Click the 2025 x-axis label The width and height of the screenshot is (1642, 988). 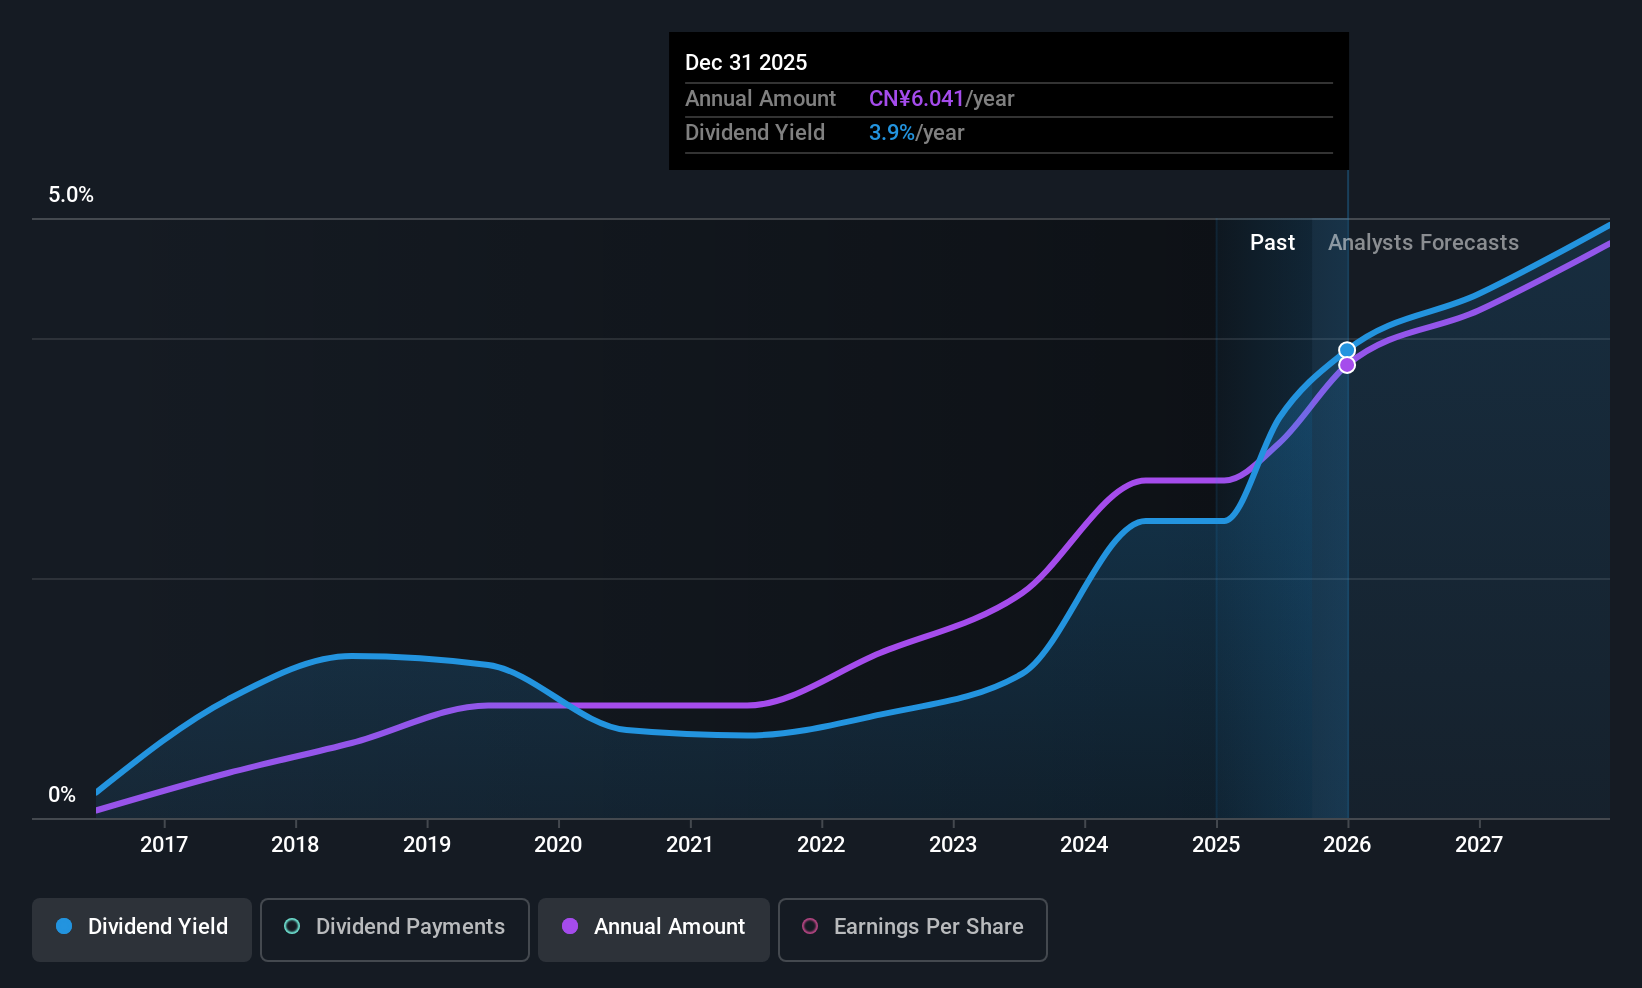pyautogui.click(x=1216, y=845)
